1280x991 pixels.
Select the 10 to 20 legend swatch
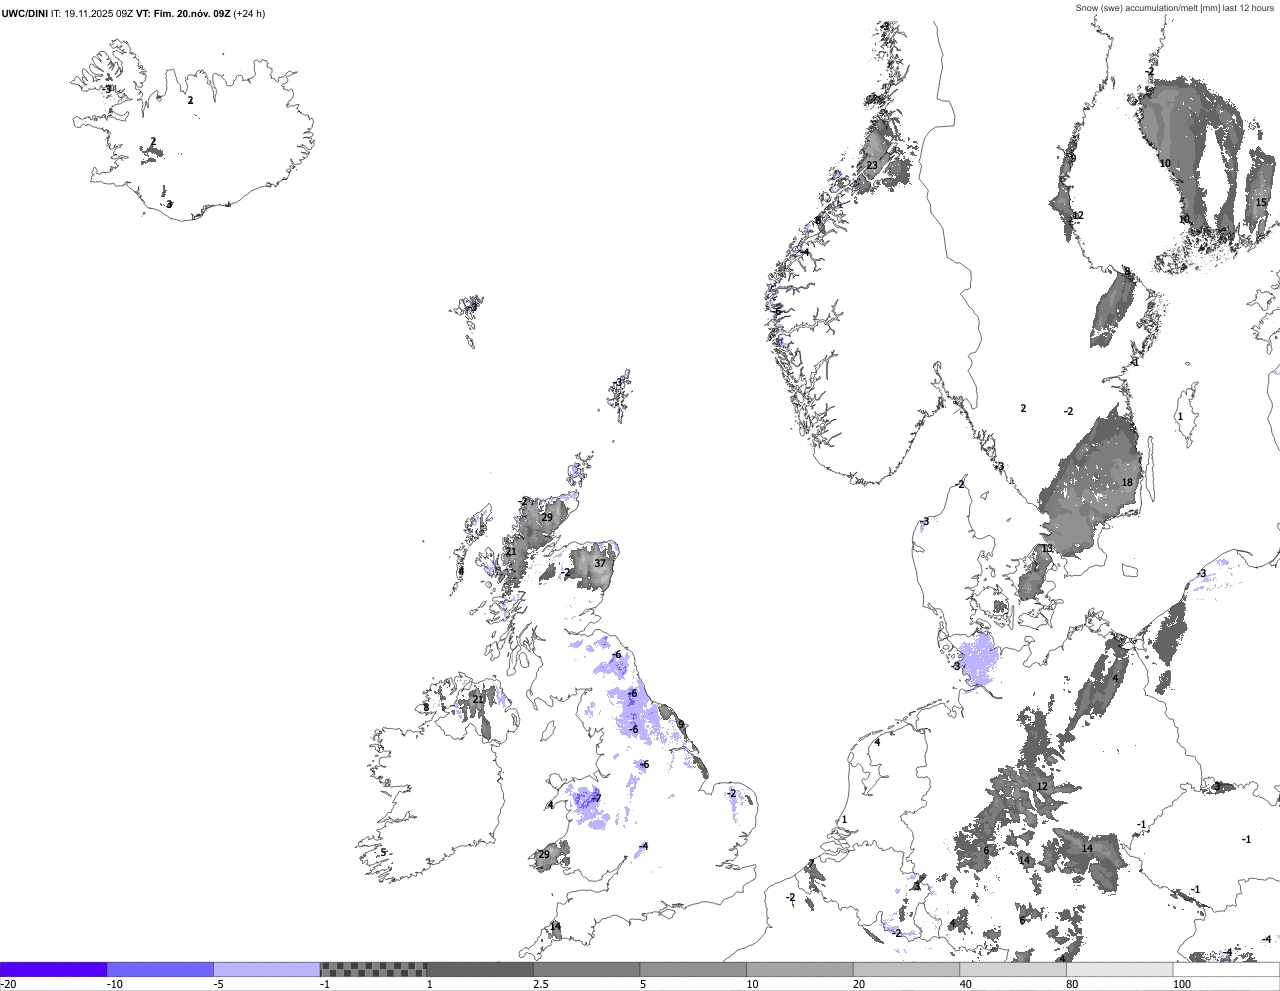800,969
